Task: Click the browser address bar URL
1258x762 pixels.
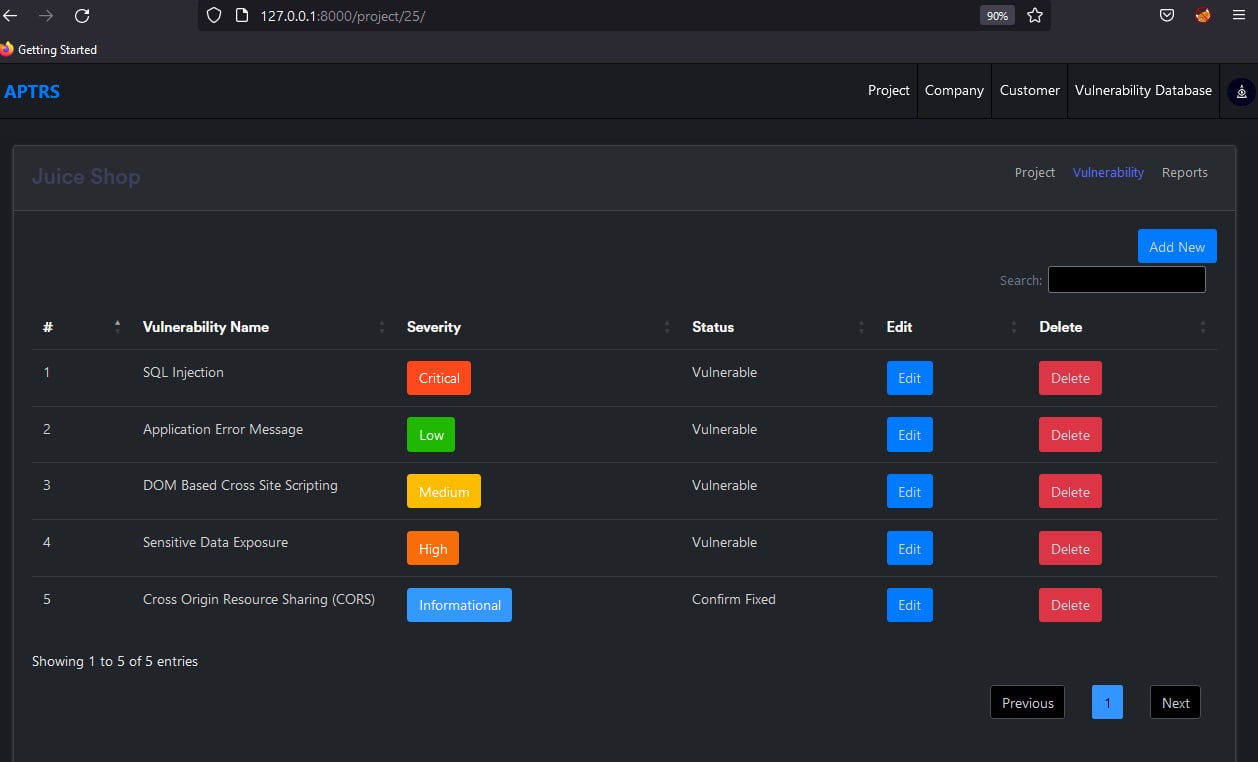Action: click(343, 16)
